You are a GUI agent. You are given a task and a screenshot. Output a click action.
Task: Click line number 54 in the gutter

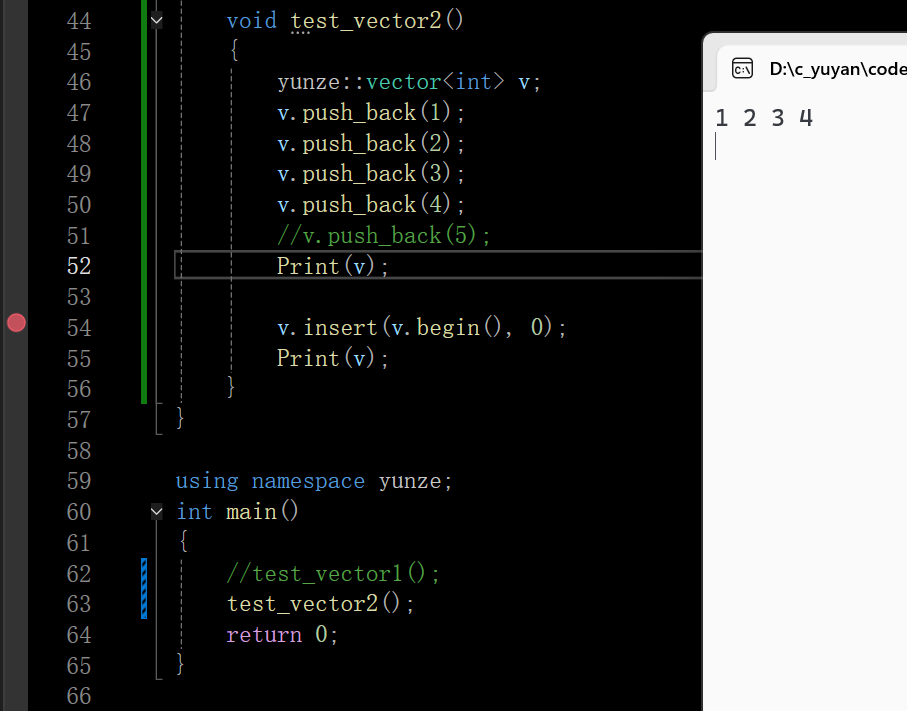click(79, 328)
